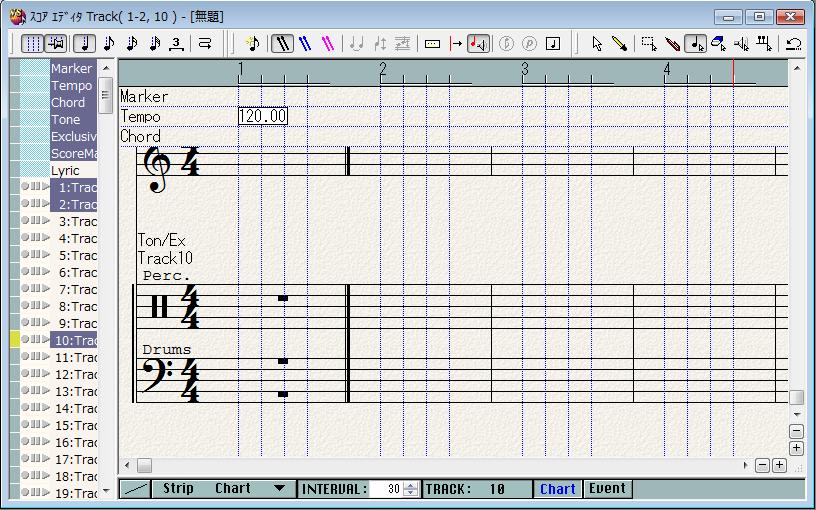Click the track list scrollbar thumb
Viewport: 816px width, 510px height.
[x=106, y=95]
